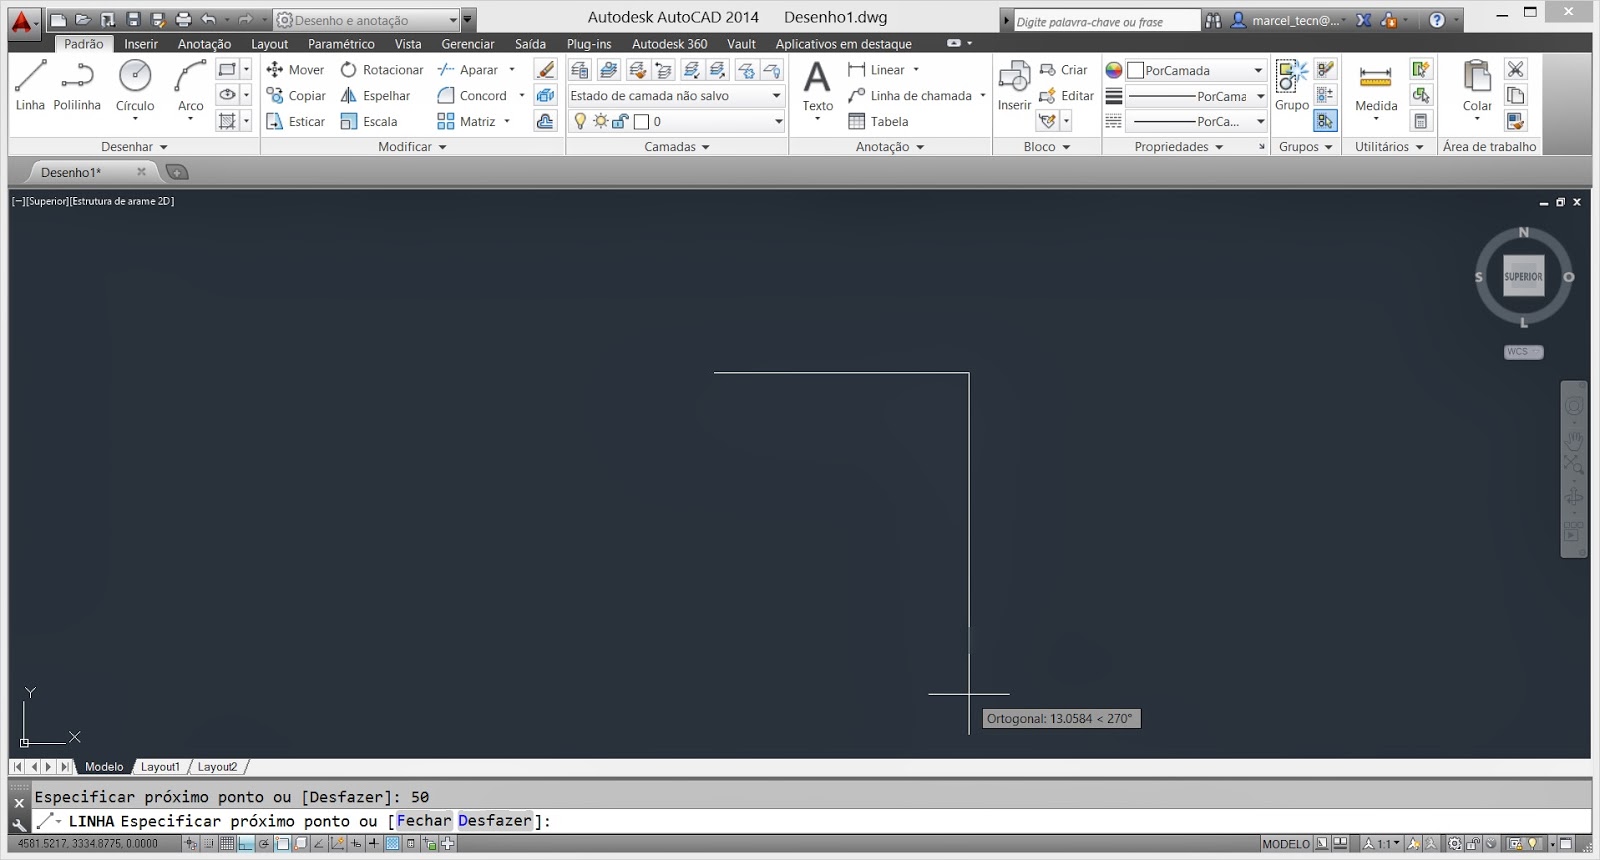The image size is (1600, 860).
Task: Toggle ortho mode in status bar
Action: coord(246,844)
